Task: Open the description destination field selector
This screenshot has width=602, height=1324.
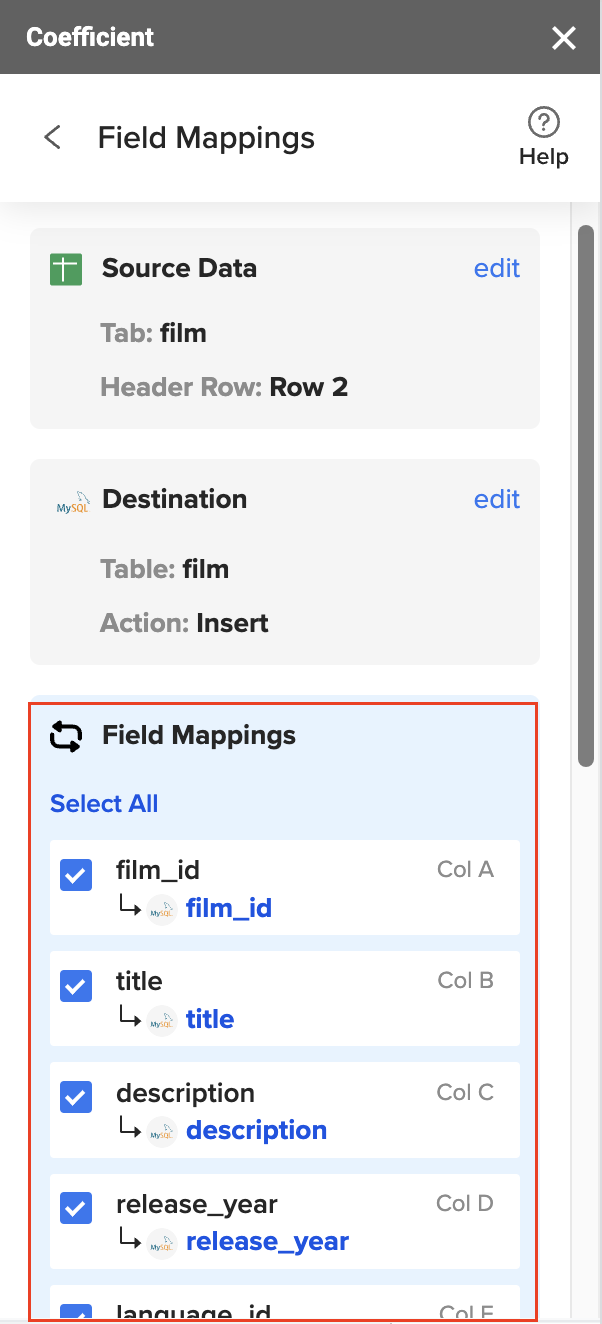Action: point(256,1130)
